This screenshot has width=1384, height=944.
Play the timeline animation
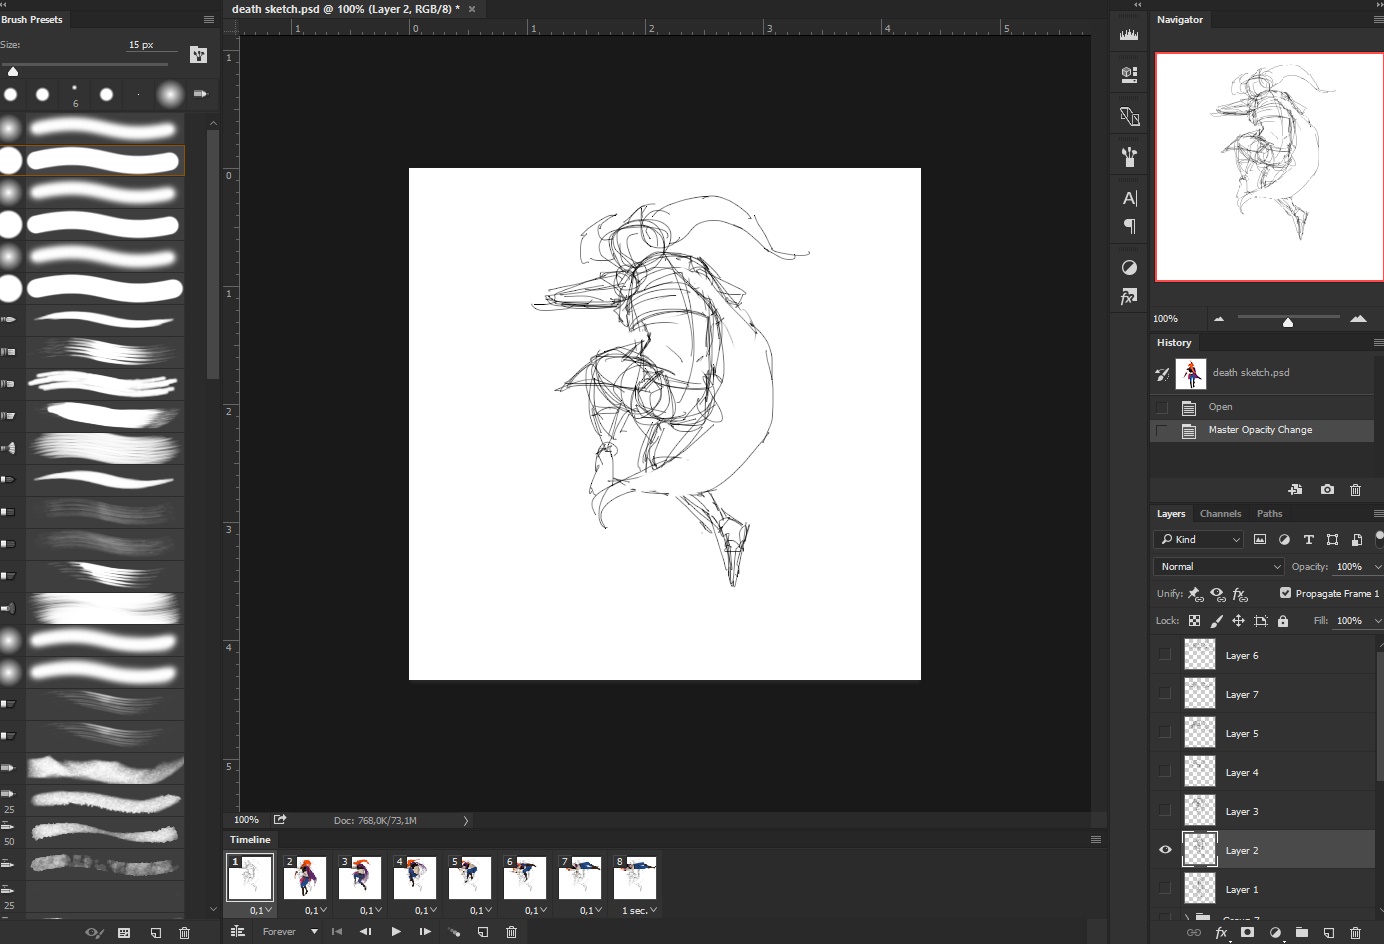coord(396,931)
